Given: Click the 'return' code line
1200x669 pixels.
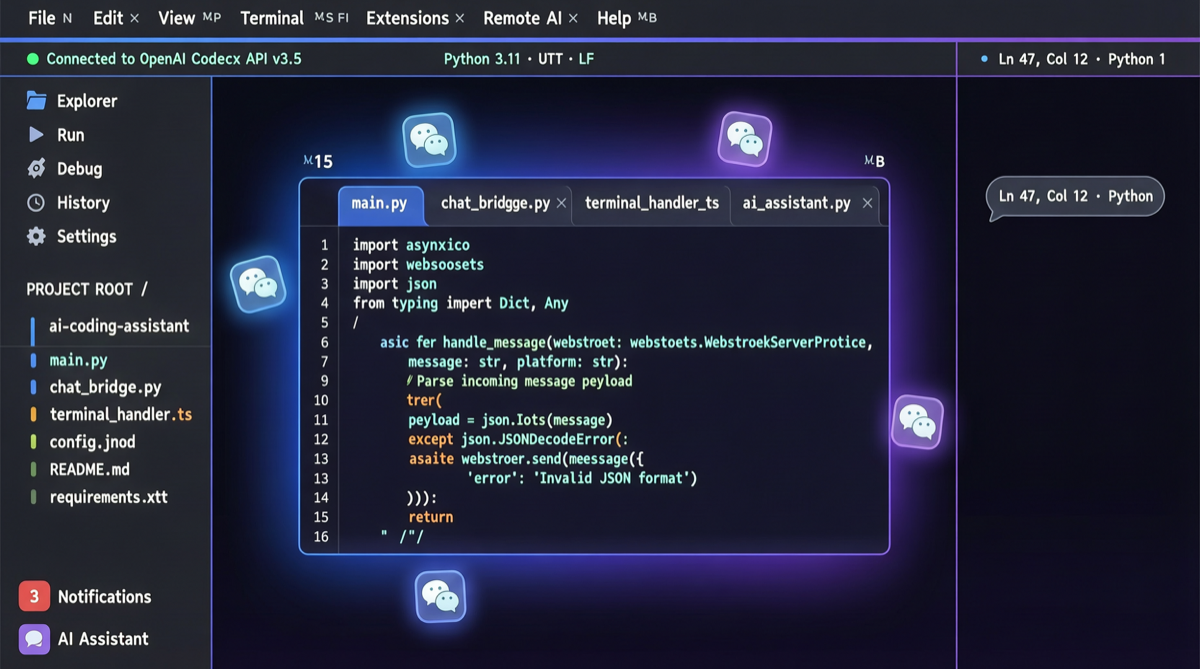Looking at the screenshot, I should click(431, 517).
